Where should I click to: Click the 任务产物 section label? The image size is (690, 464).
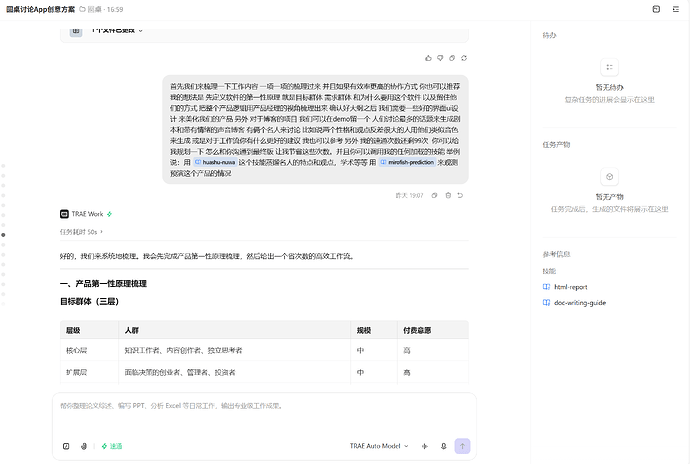tap(556, 145)
